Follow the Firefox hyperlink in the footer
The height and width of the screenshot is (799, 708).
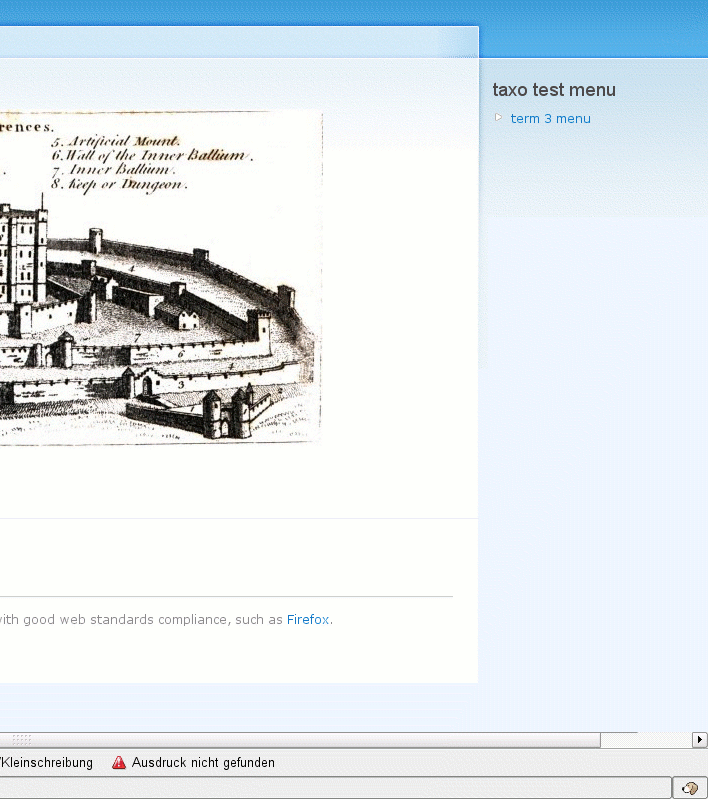pos(308,620)
